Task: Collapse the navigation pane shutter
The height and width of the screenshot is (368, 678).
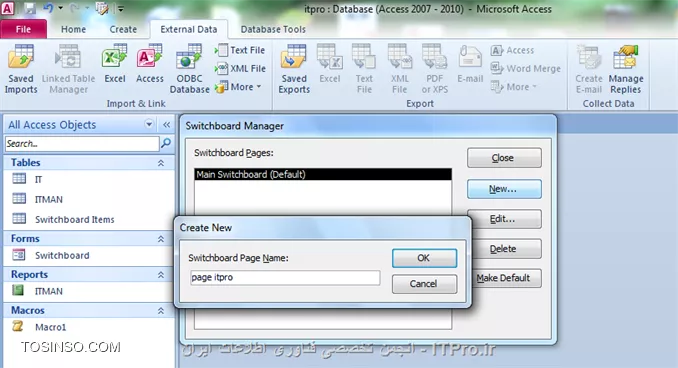Action: click(166, 125)
